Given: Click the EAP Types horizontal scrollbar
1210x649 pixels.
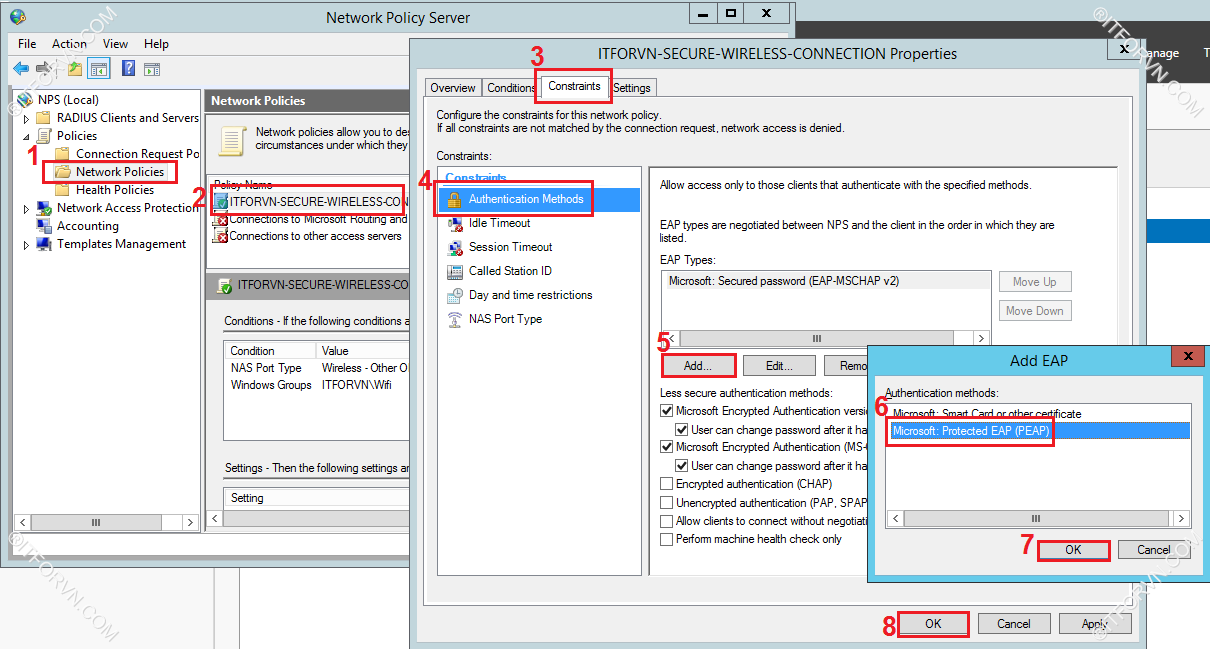Looking at the screenshot, I should point(816,339).
